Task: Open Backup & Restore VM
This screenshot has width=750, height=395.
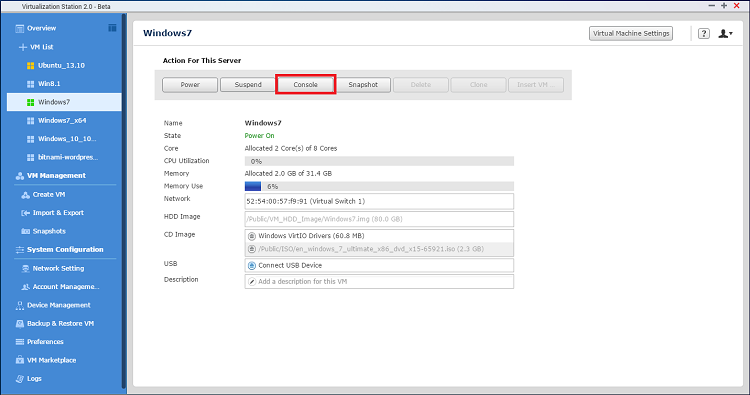Action: (x=60, y=323)
